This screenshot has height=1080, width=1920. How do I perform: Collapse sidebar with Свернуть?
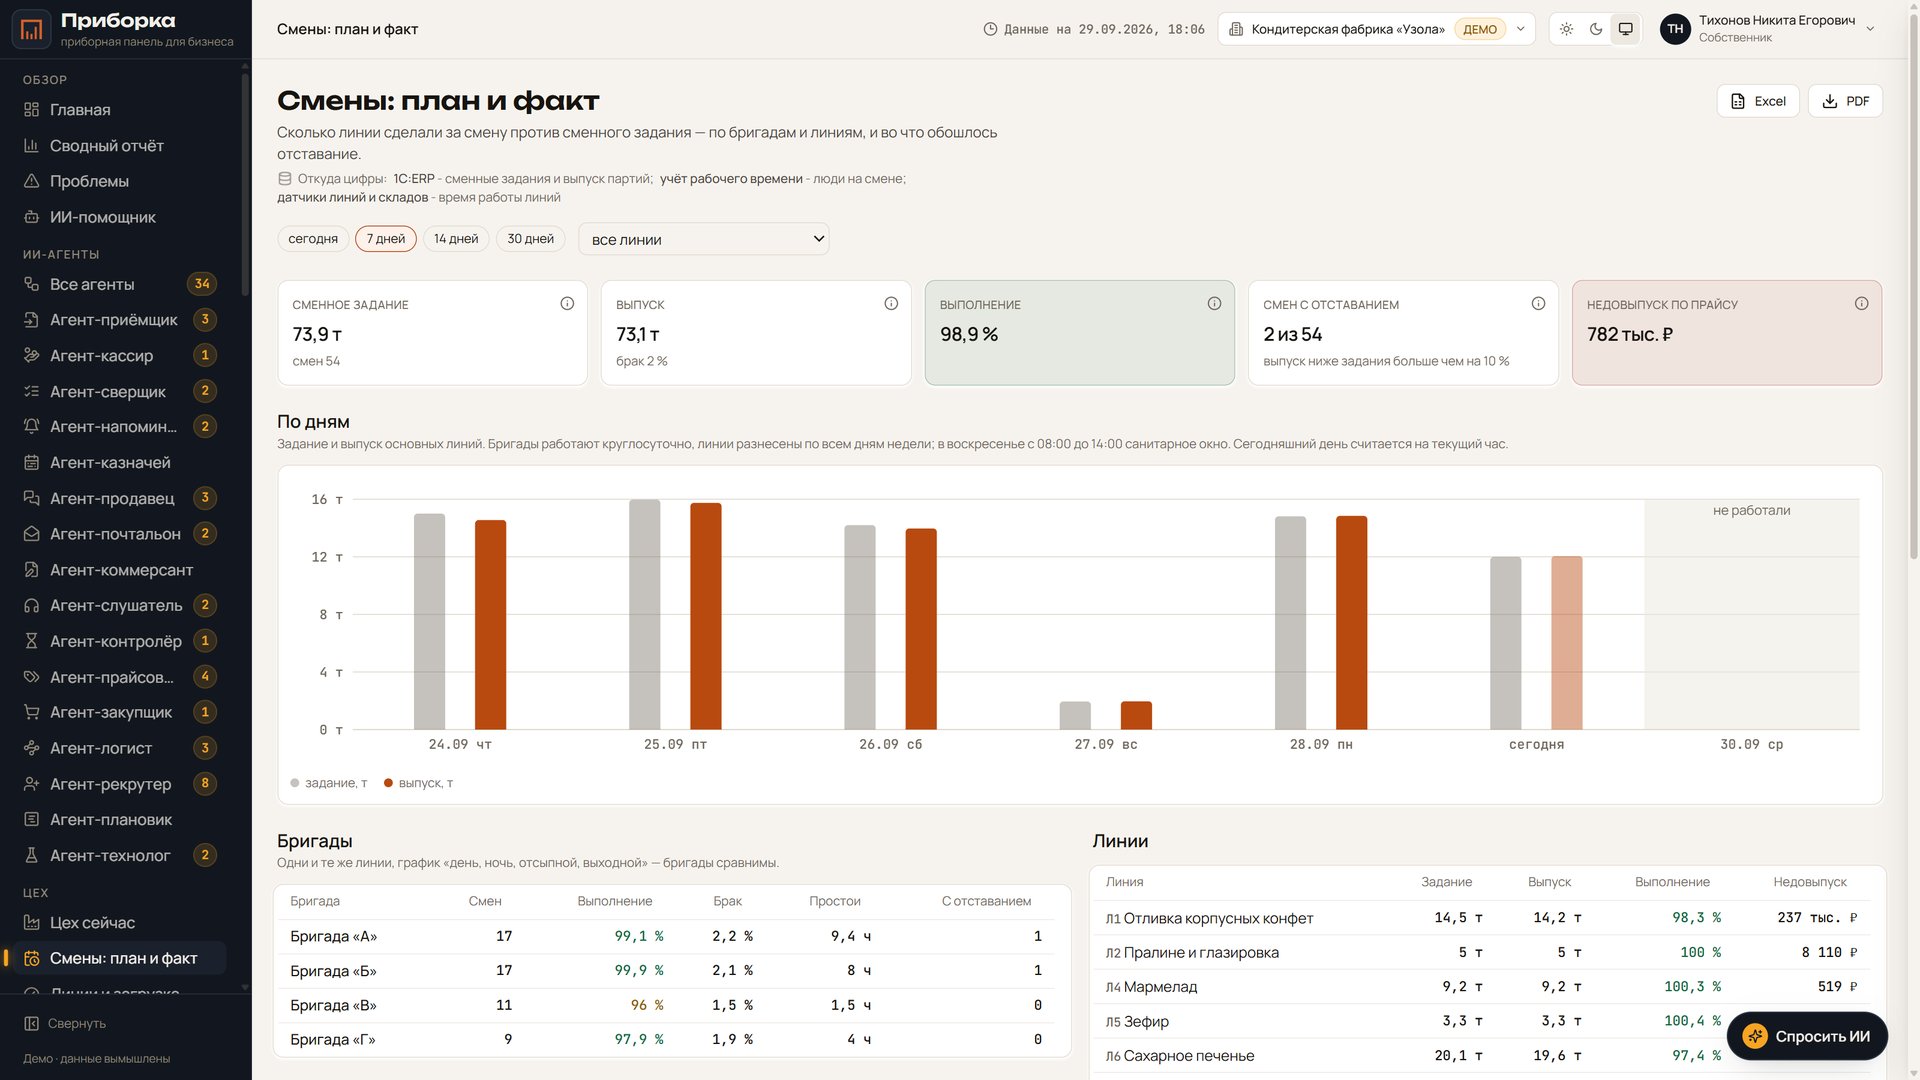(65, 1024)
